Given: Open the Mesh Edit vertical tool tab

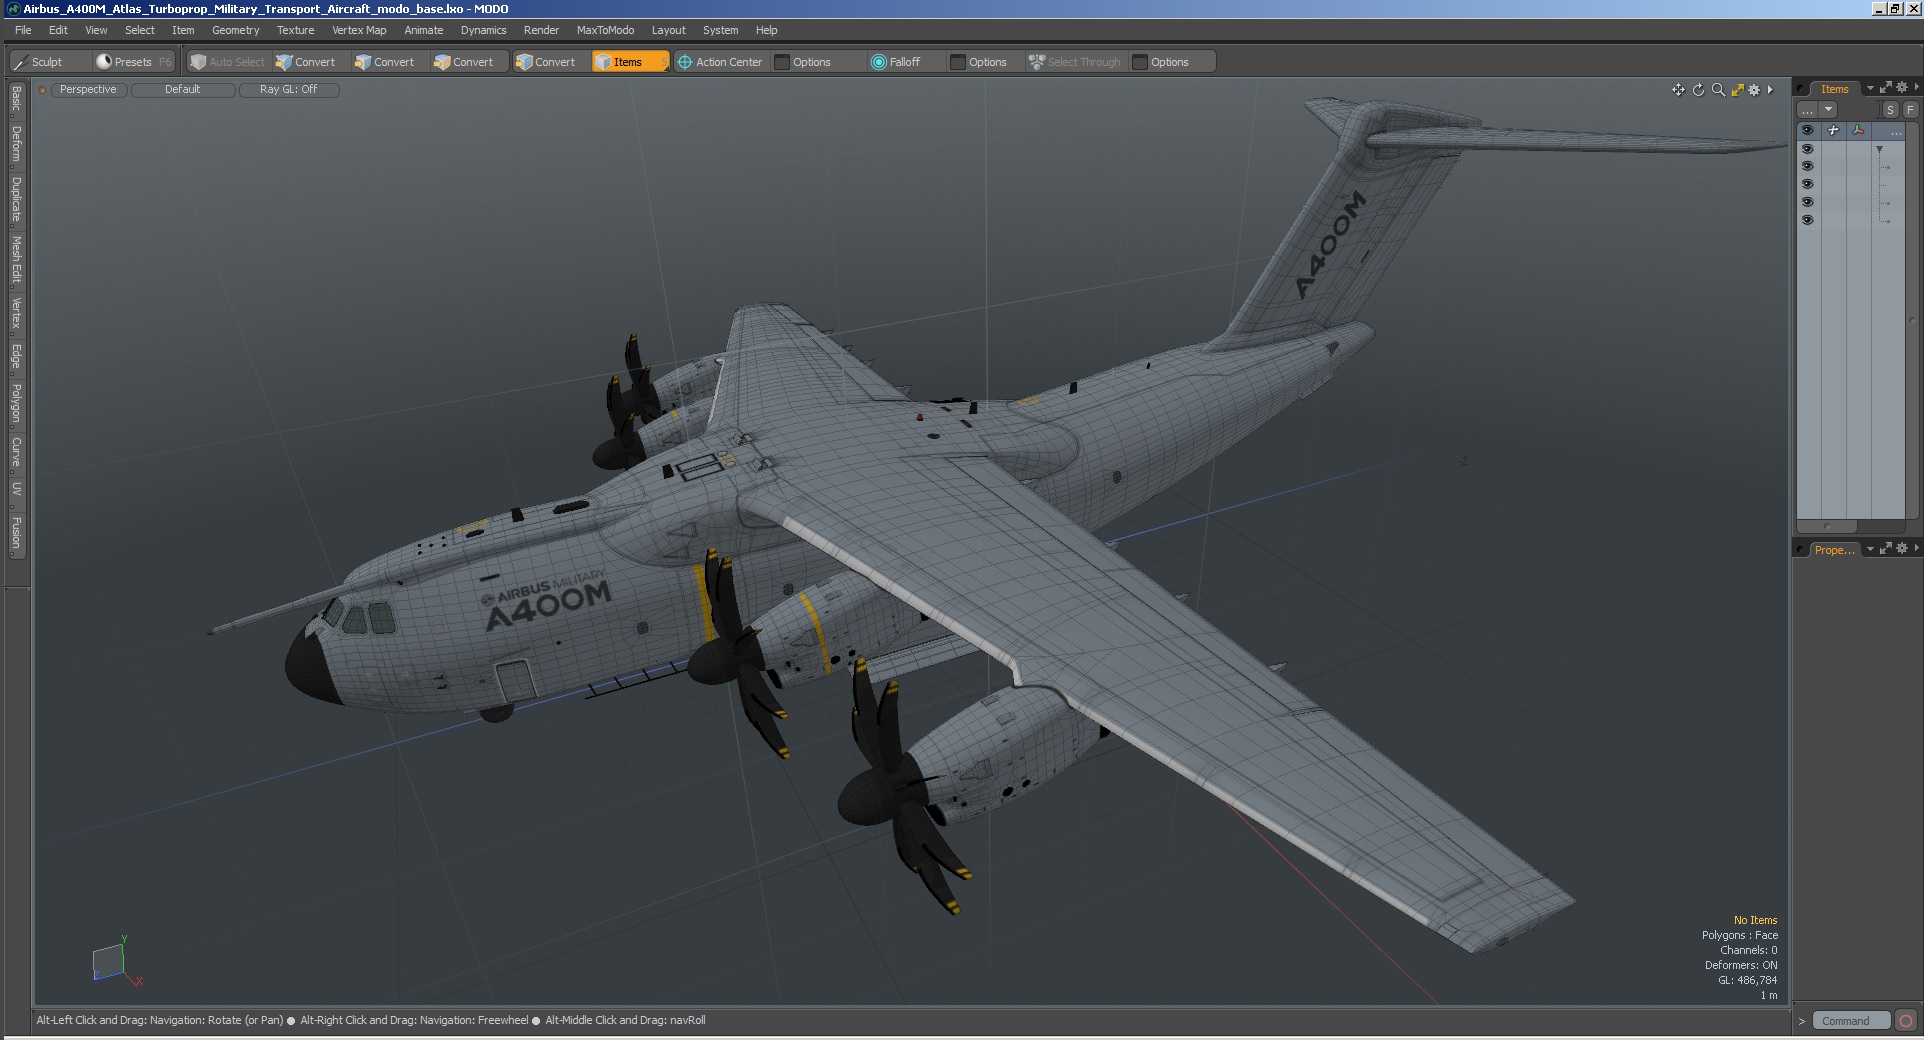Looking at the screenshot, I should click(16, 259).
